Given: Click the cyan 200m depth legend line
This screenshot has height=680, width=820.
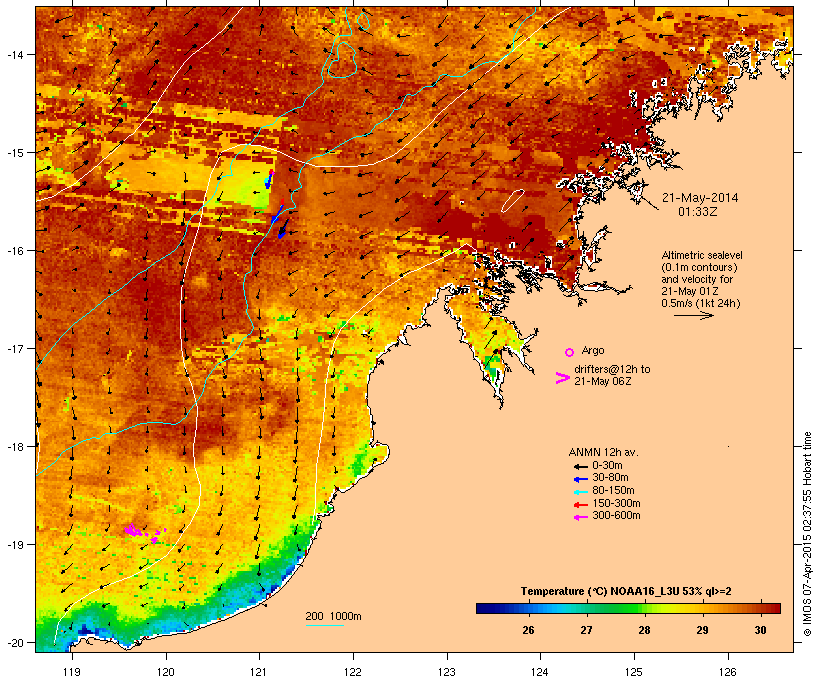Looking at the screenshot, I should tap(324, 625).
